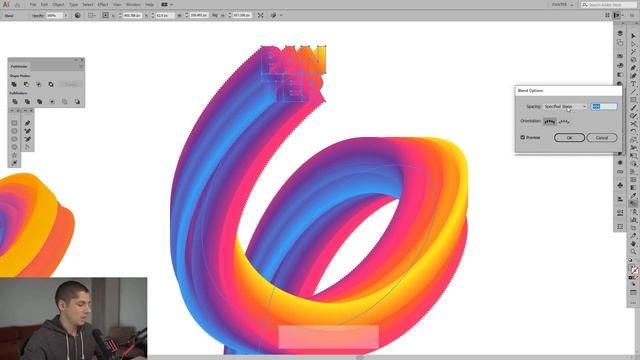640x360 pixels.
Task: Open the Opacity value dropdown arrow
Action: click(66, 16)
